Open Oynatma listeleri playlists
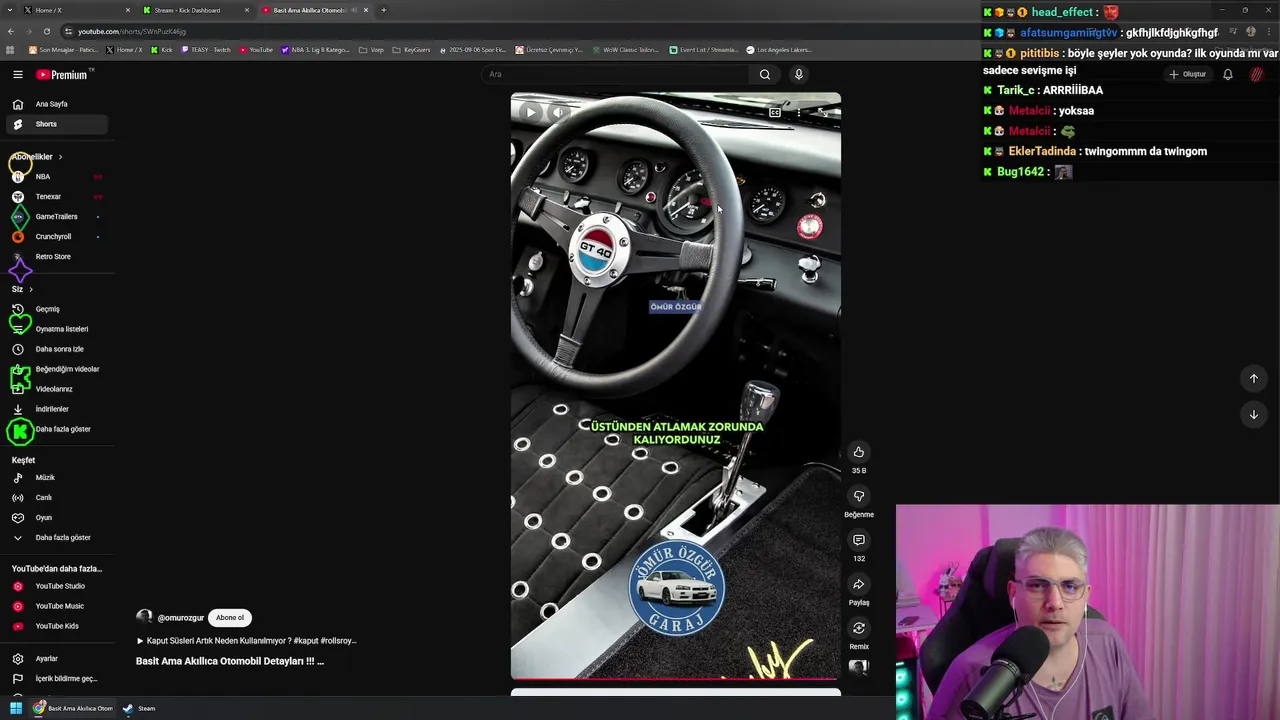This screenshot has width=1280, height=720. tap(62, 329)
